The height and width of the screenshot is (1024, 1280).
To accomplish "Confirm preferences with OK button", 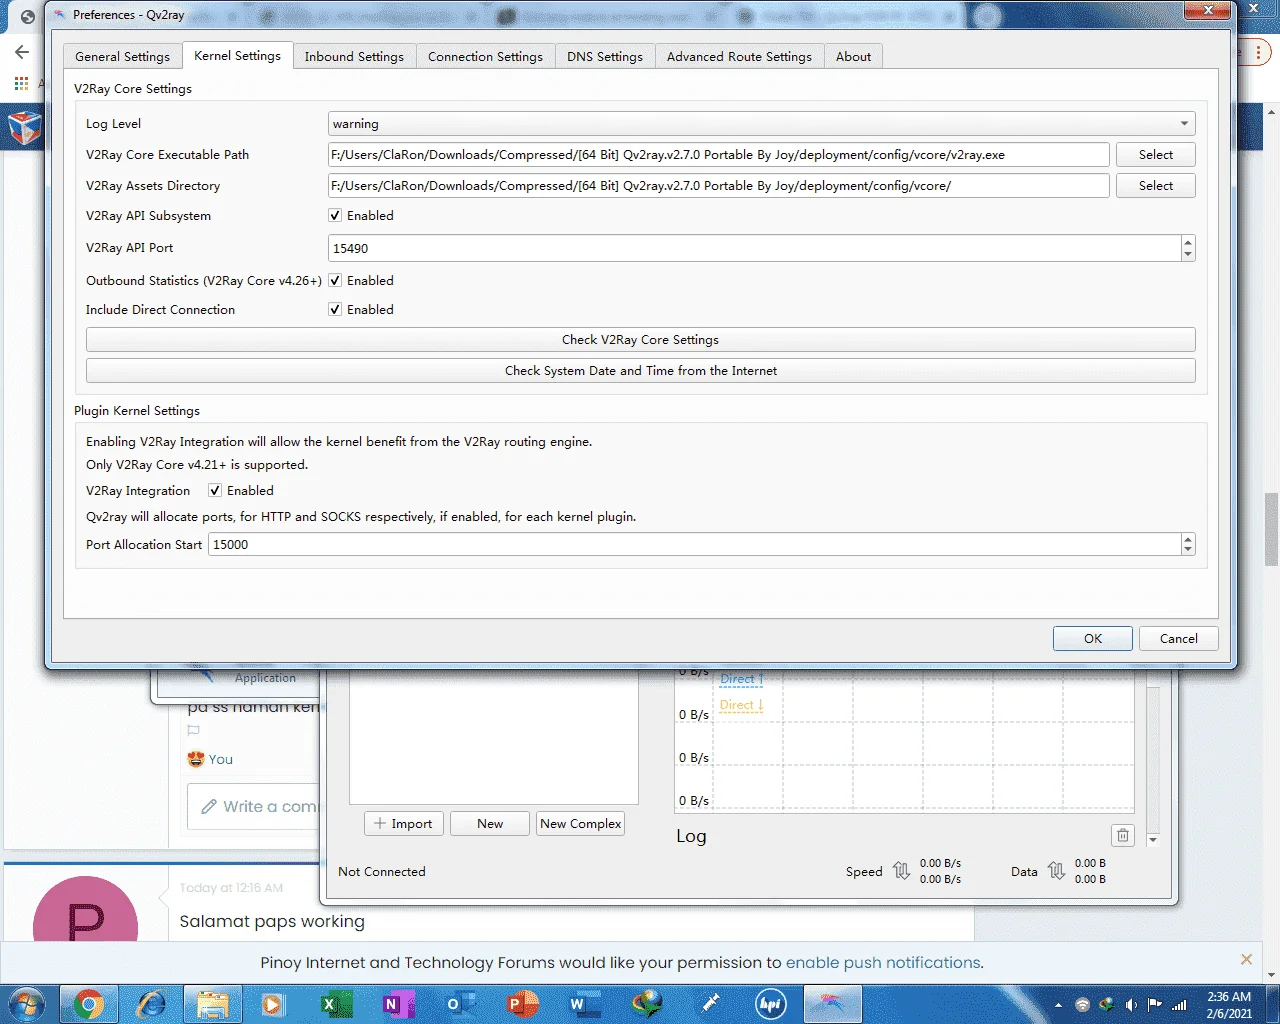I will (1093, 639).
